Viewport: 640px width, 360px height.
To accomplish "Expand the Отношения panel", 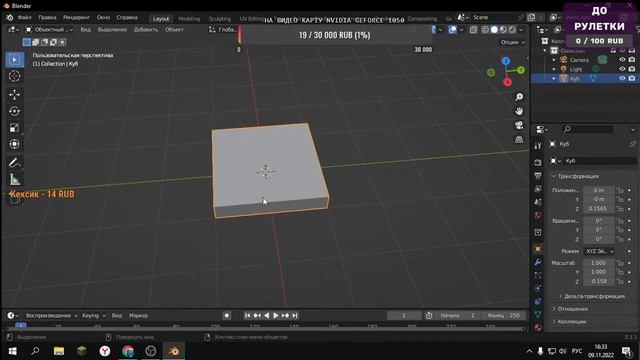I will pyautogui.click(x=572, y=309).
